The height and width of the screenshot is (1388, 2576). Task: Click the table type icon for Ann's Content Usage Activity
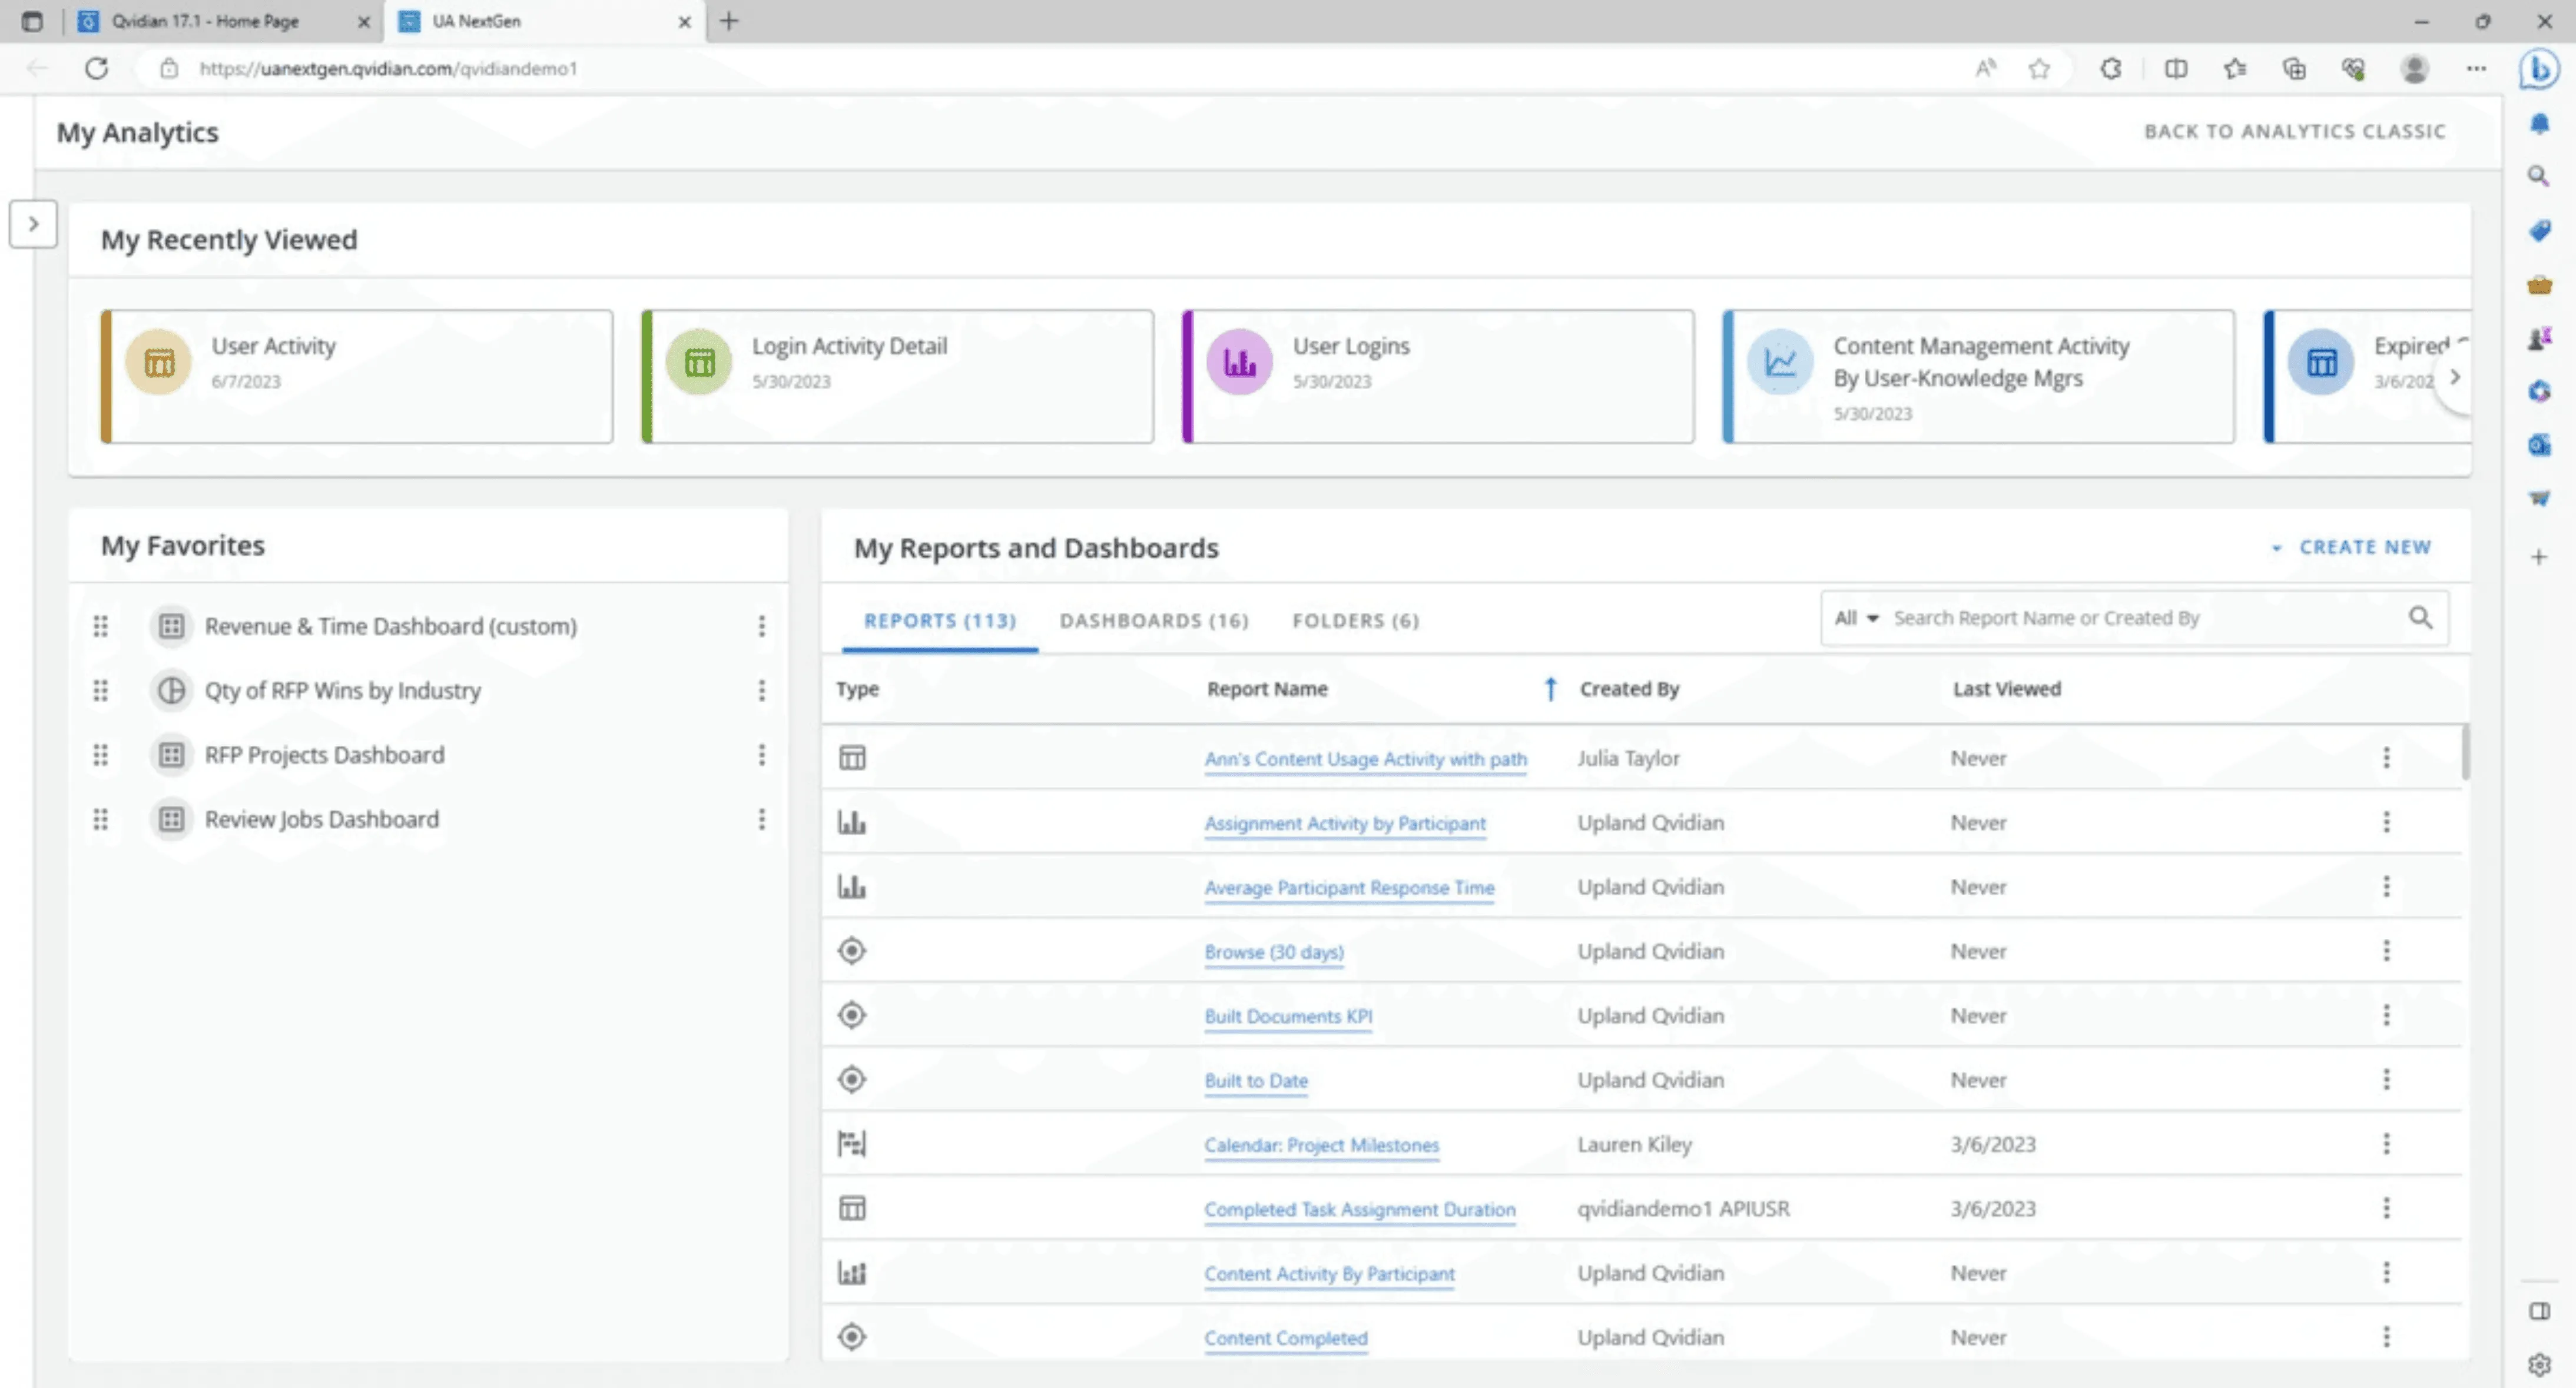coord(852,758)
